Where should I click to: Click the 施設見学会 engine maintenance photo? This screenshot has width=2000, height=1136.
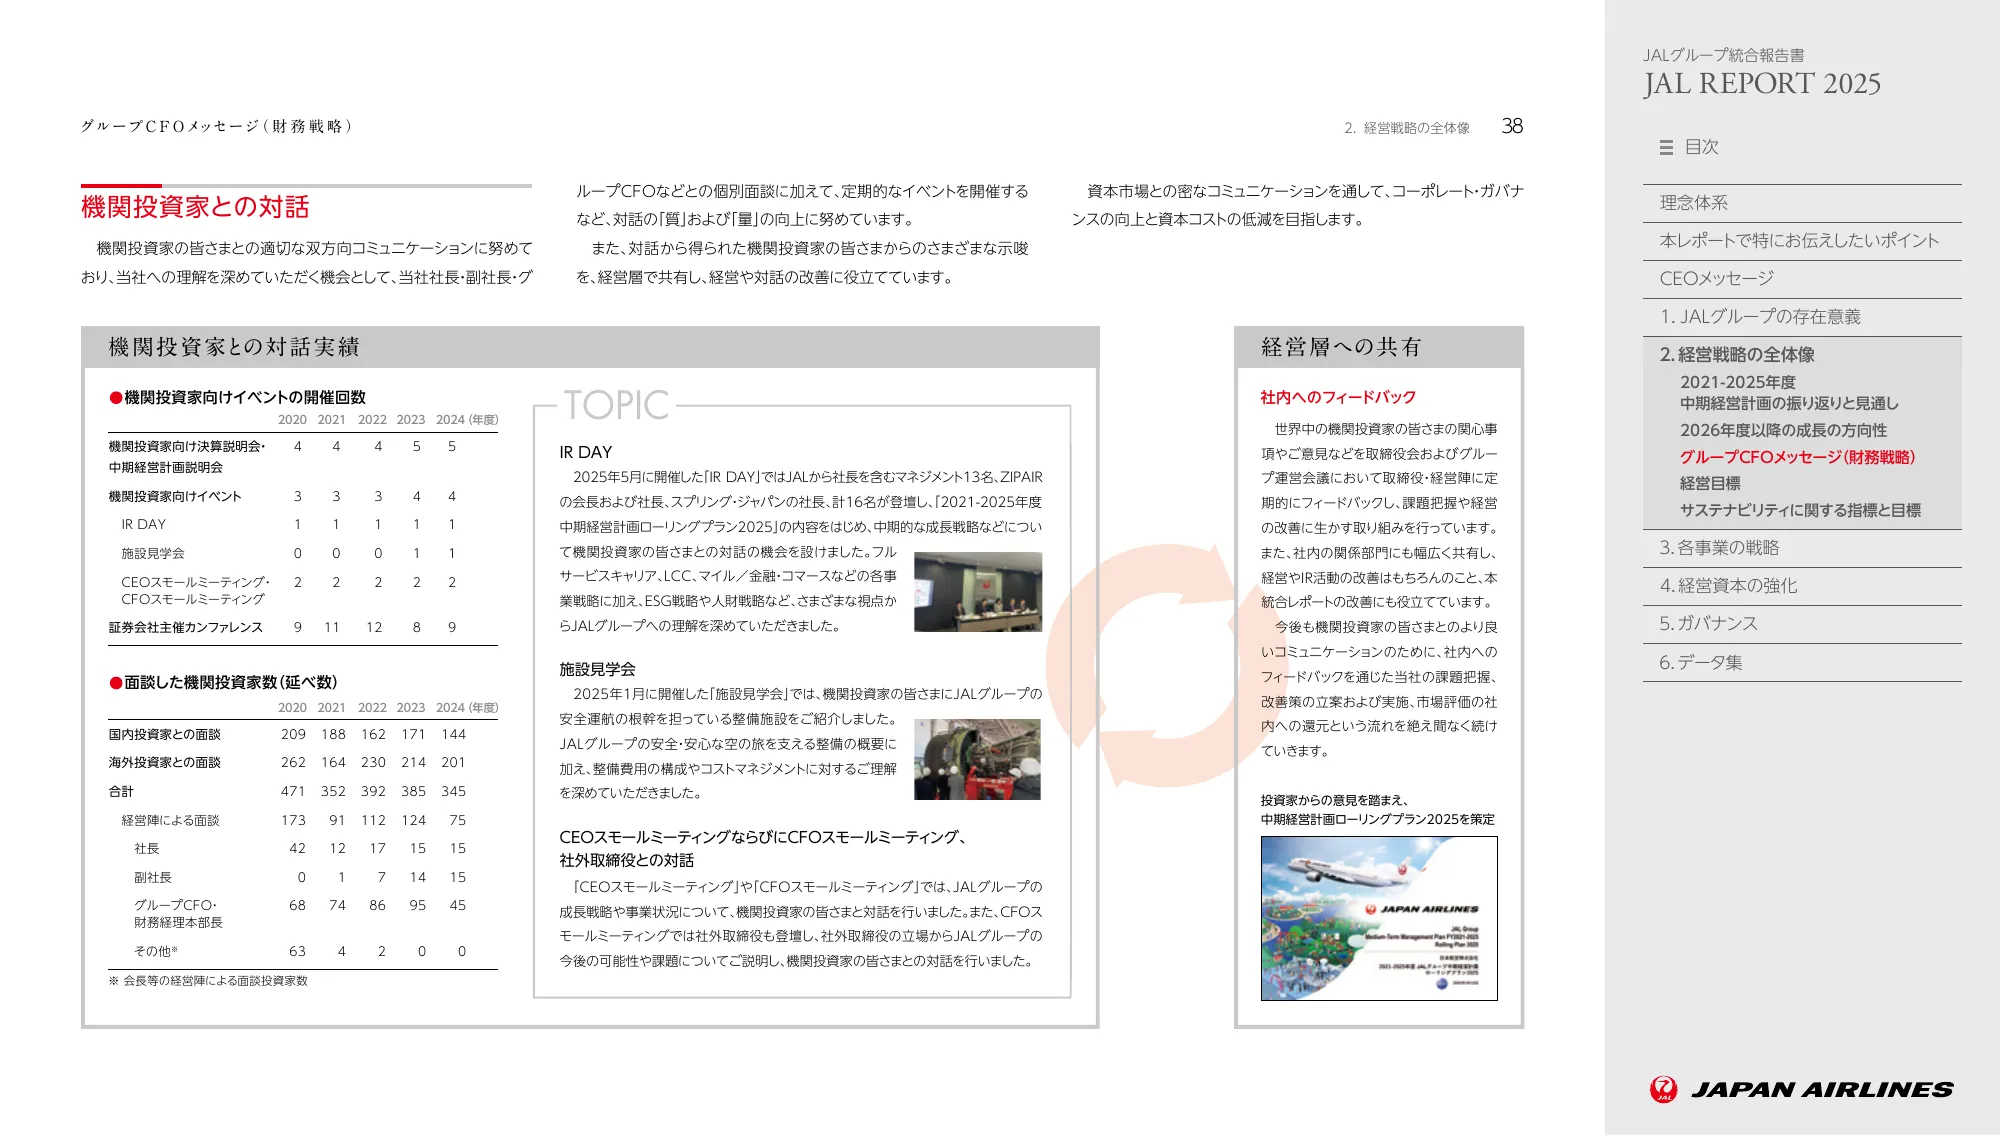pos(978,759)
